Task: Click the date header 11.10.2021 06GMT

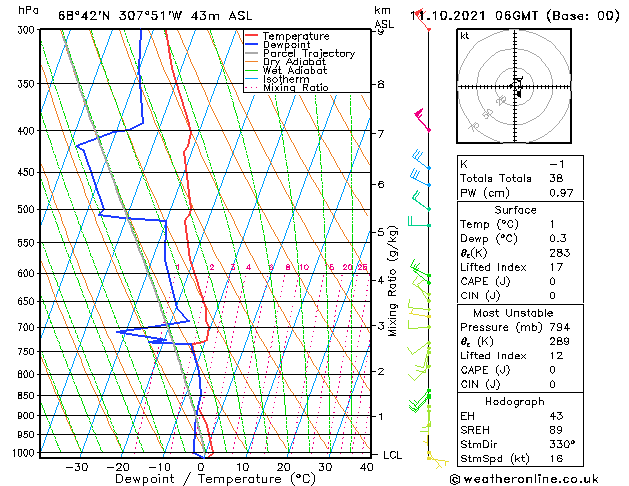Action: pyautogui.click(x=514, y=16)
